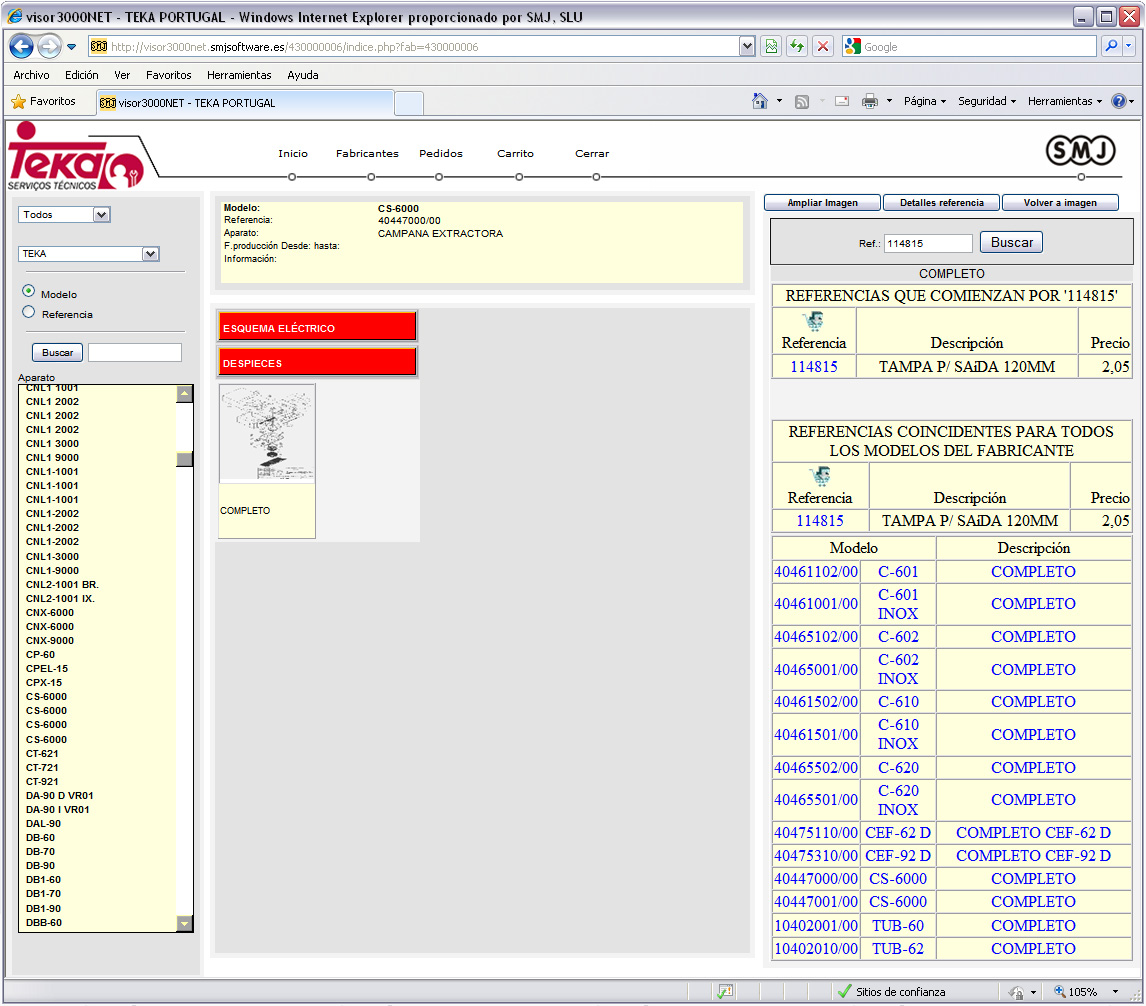Viewport: 1146px width, 1006px height.
Task: Expand the address bar history dropdown
Action: [x=747, y=47]
